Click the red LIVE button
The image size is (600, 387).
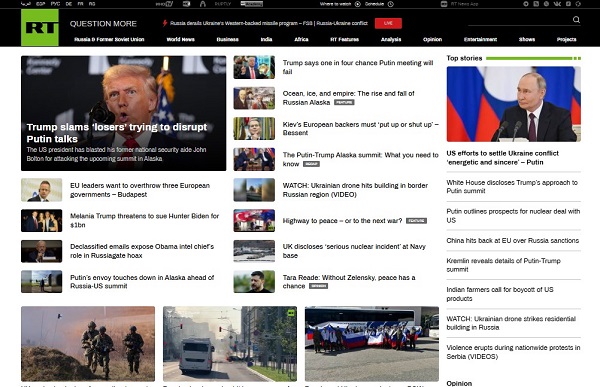[388, 23]
